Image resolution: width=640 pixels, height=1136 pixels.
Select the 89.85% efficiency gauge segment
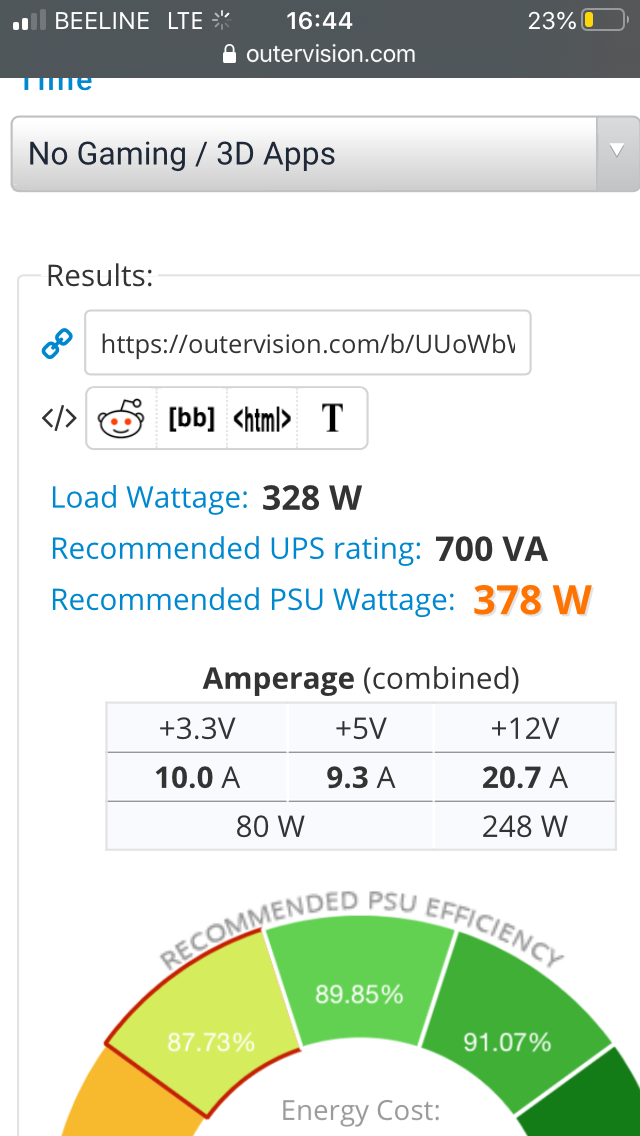click(x=360, y=987)
